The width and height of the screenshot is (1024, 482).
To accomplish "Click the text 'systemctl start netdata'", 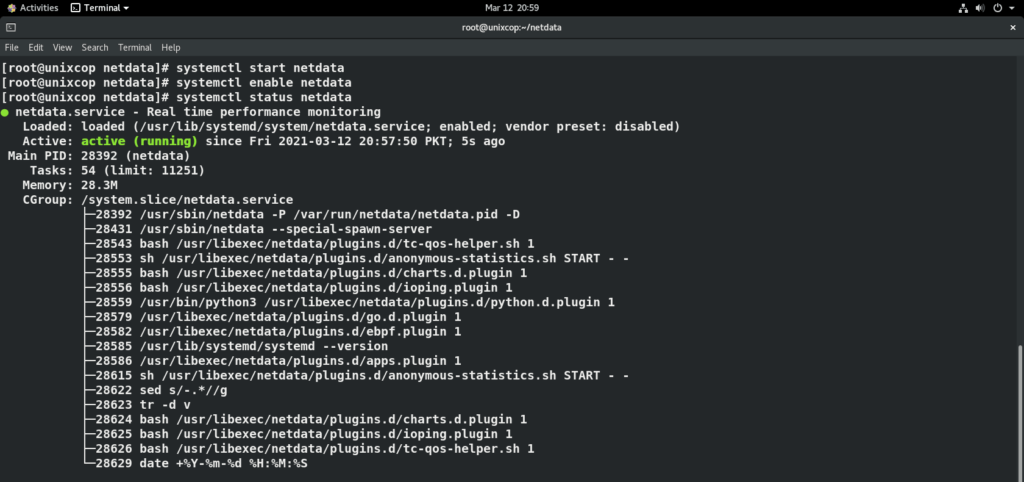I will coord(260,68).
